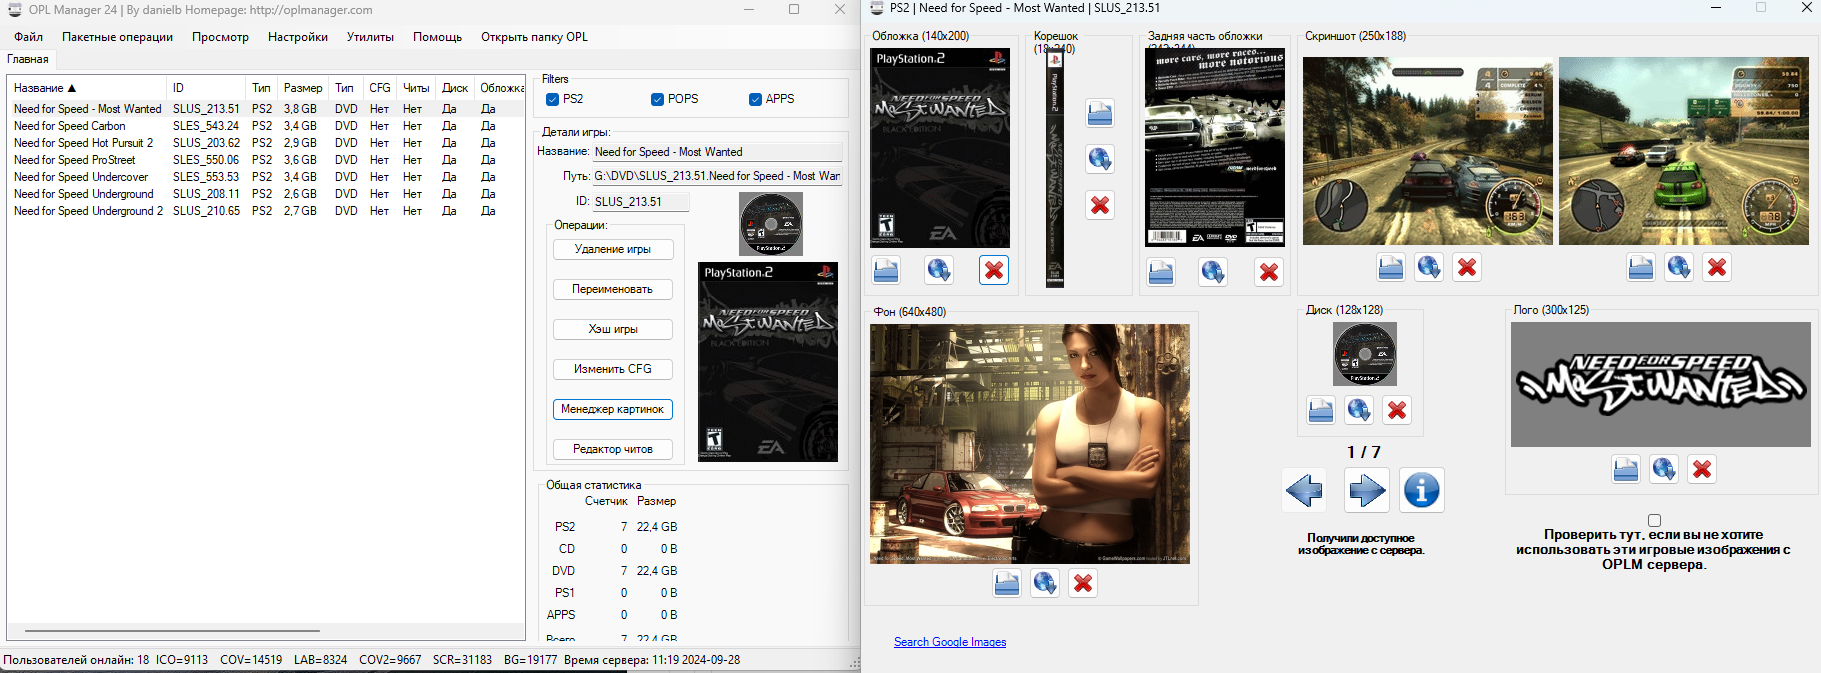Open the Пакетные операции menu
This screenshot has width=1821, height=673.
pyautogui.click(x=117, y=37)
